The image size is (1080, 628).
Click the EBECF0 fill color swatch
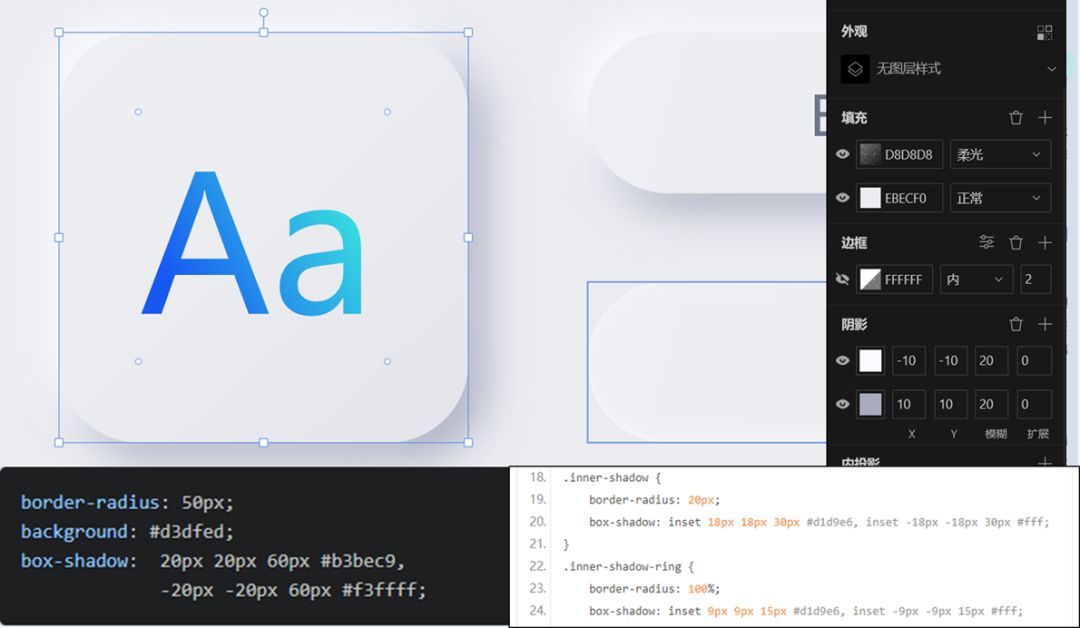(x=870, y=198)
